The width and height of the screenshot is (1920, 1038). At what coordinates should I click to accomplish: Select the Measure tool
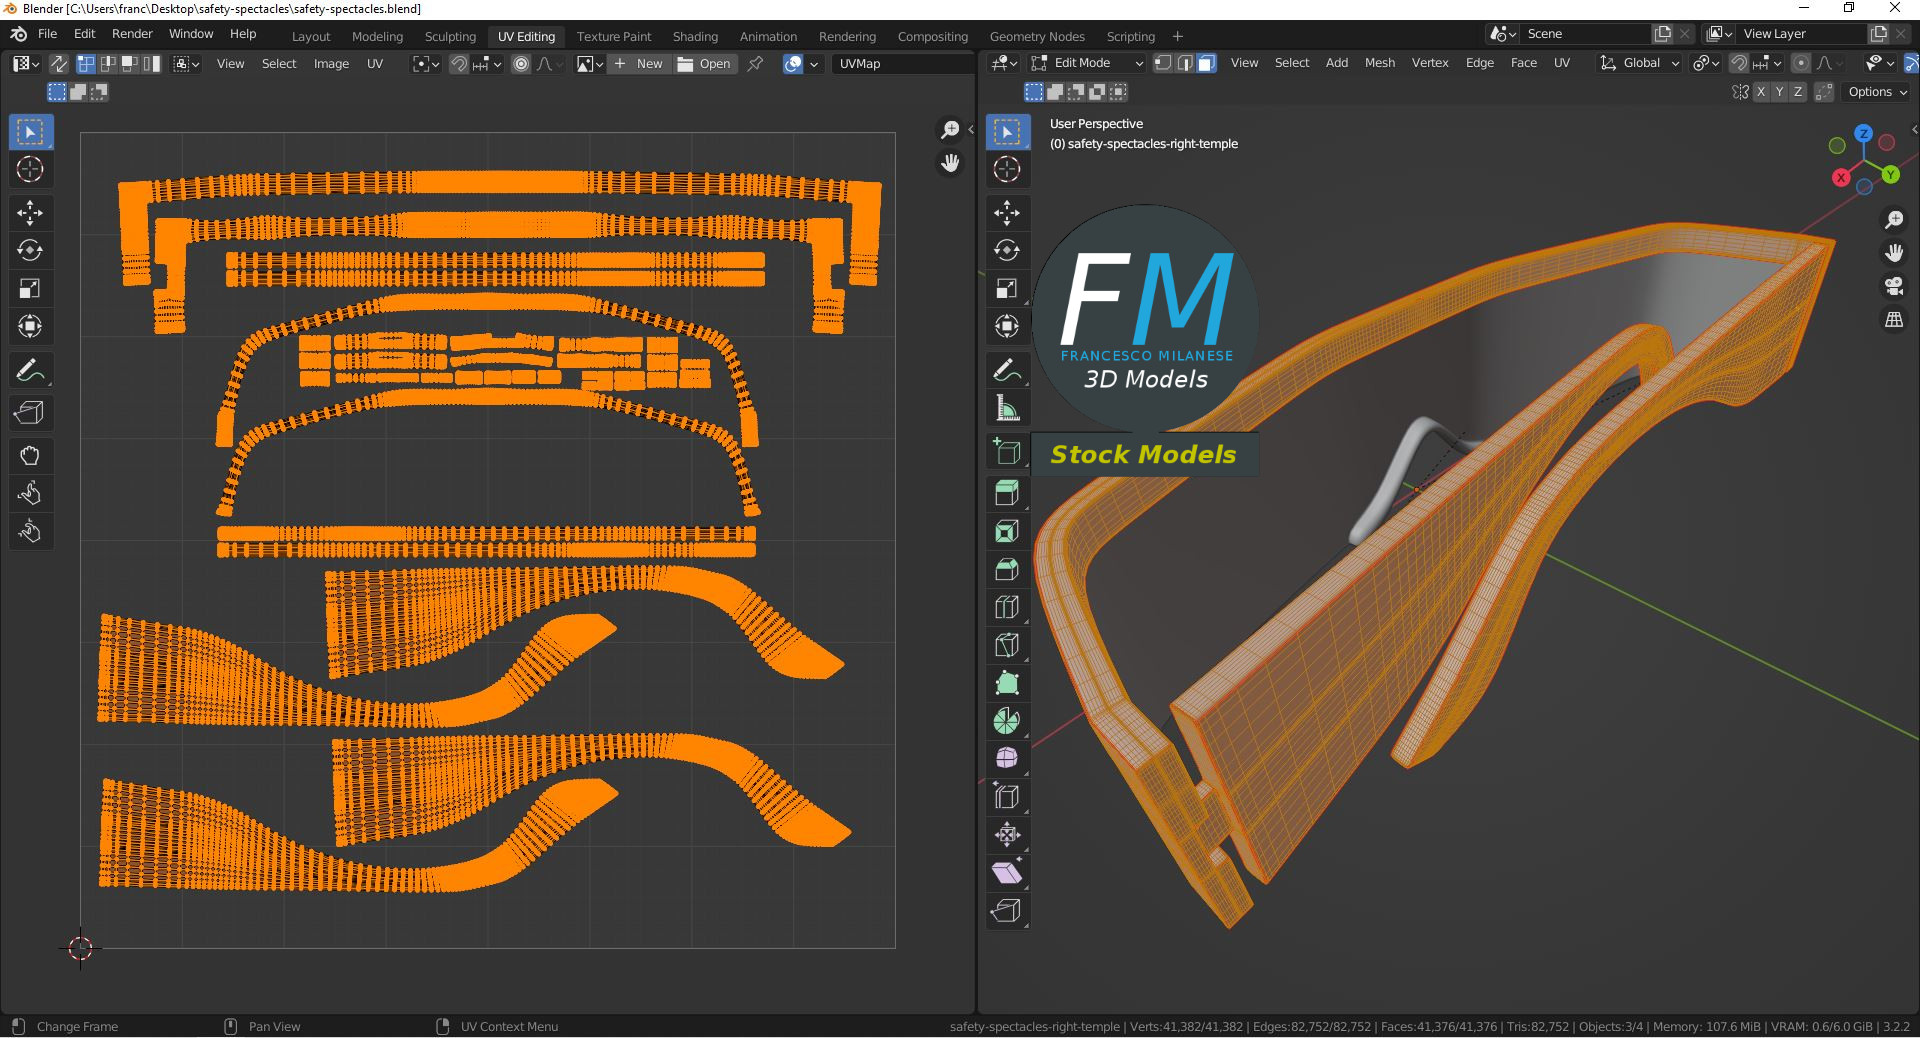[1007, 408]
